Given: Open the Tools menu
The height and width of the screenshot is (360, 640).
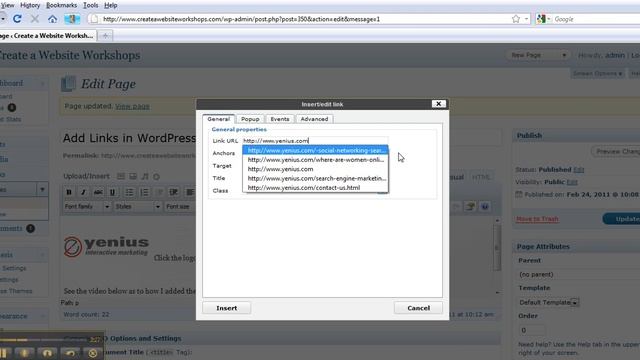Looking at the screenshot, I should [91, 5].
